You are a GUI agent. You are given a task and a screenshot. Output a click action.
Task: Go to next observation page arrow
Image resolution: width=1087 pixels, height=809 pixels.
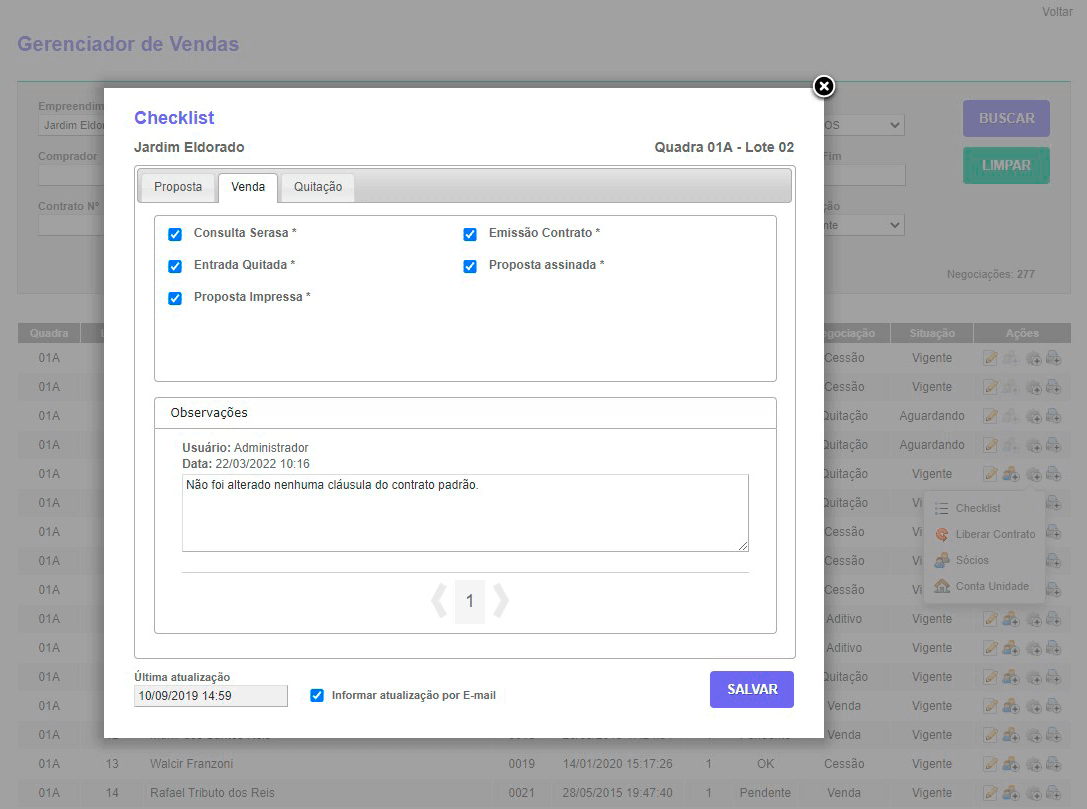click(501, 601)
